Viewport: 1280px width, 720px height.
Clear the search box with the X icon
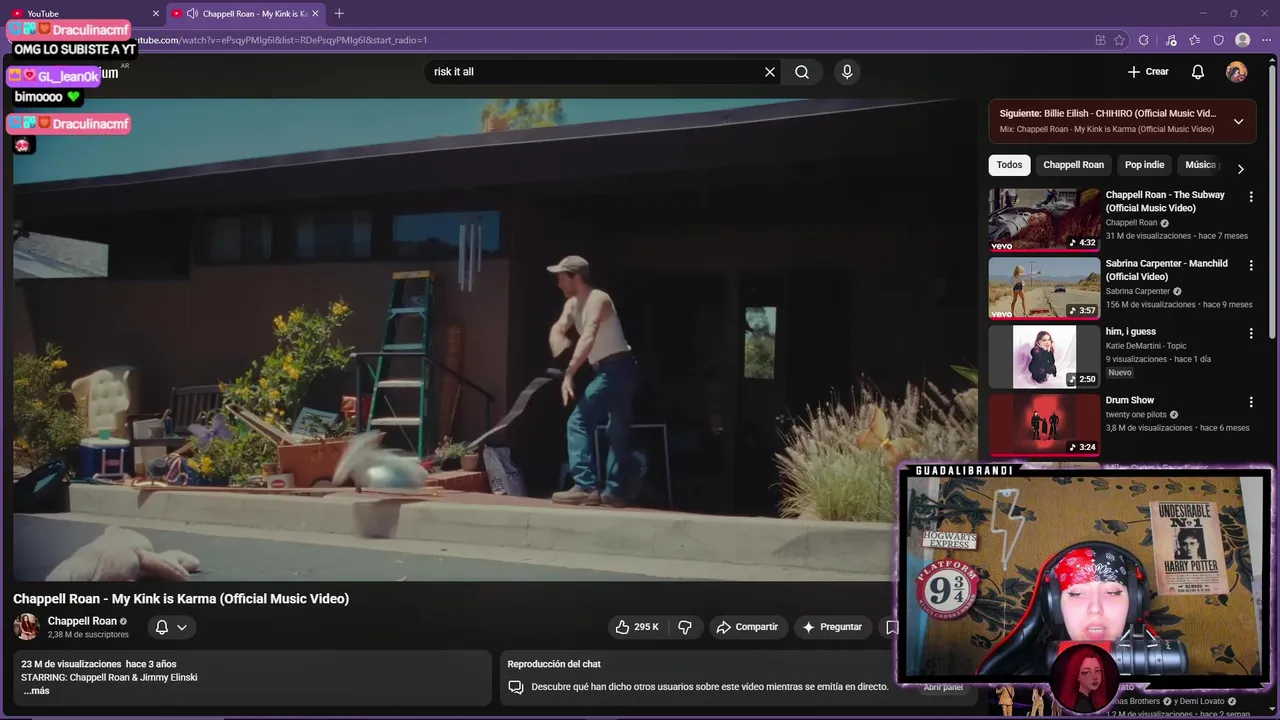tap(770, 72)
